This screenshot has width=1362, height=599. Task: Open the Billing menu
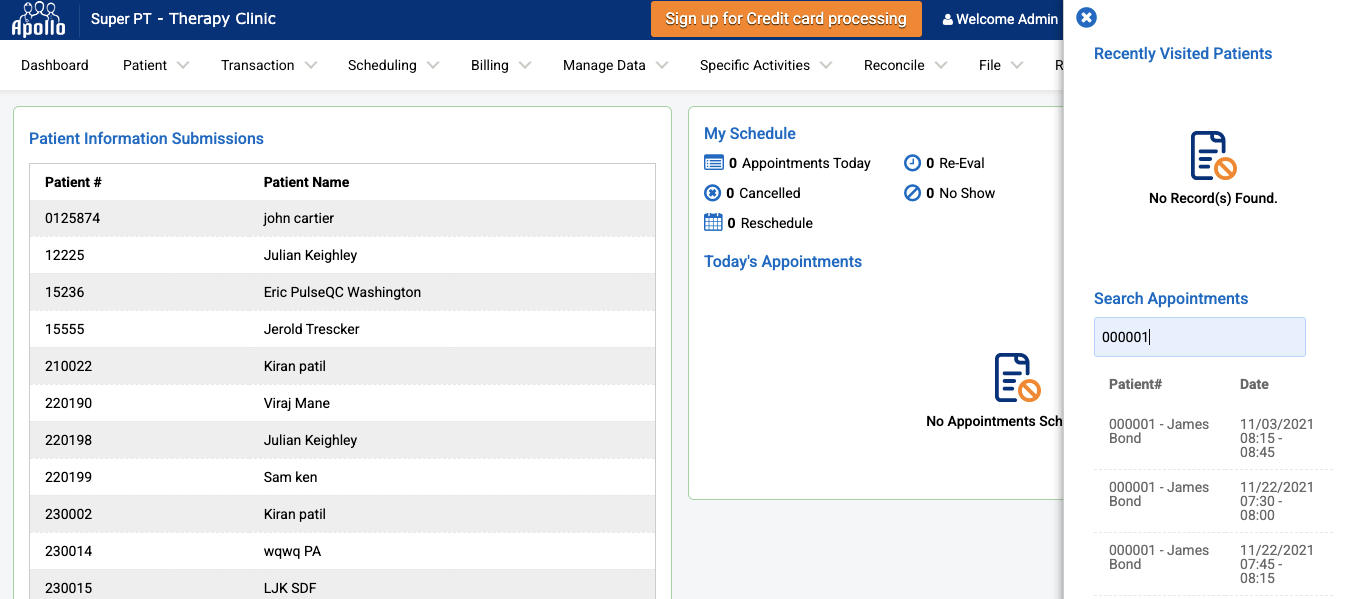(500, 65)
